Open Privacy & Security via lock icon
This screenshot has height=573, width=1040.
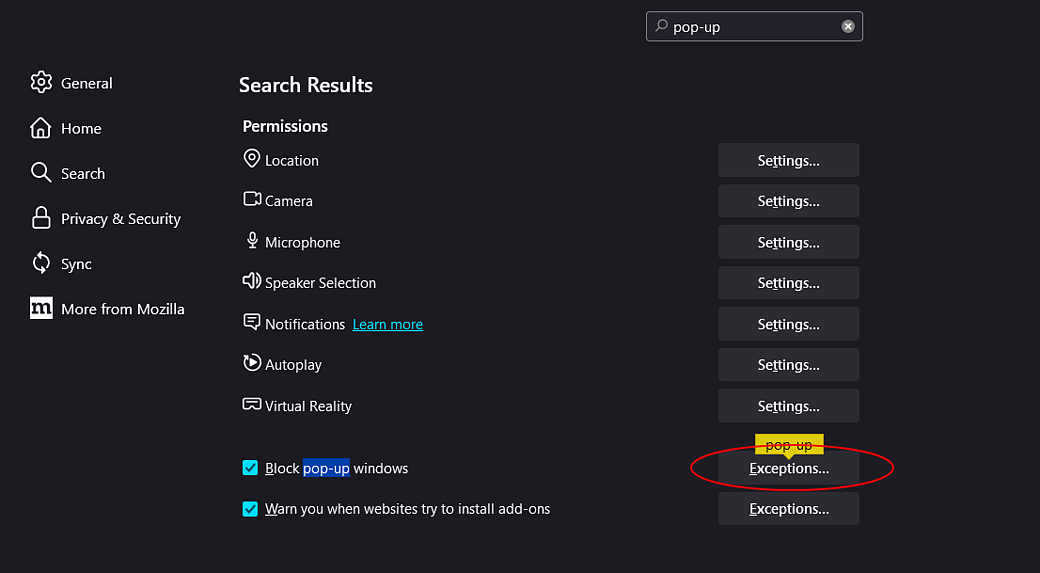click(41, 218)
